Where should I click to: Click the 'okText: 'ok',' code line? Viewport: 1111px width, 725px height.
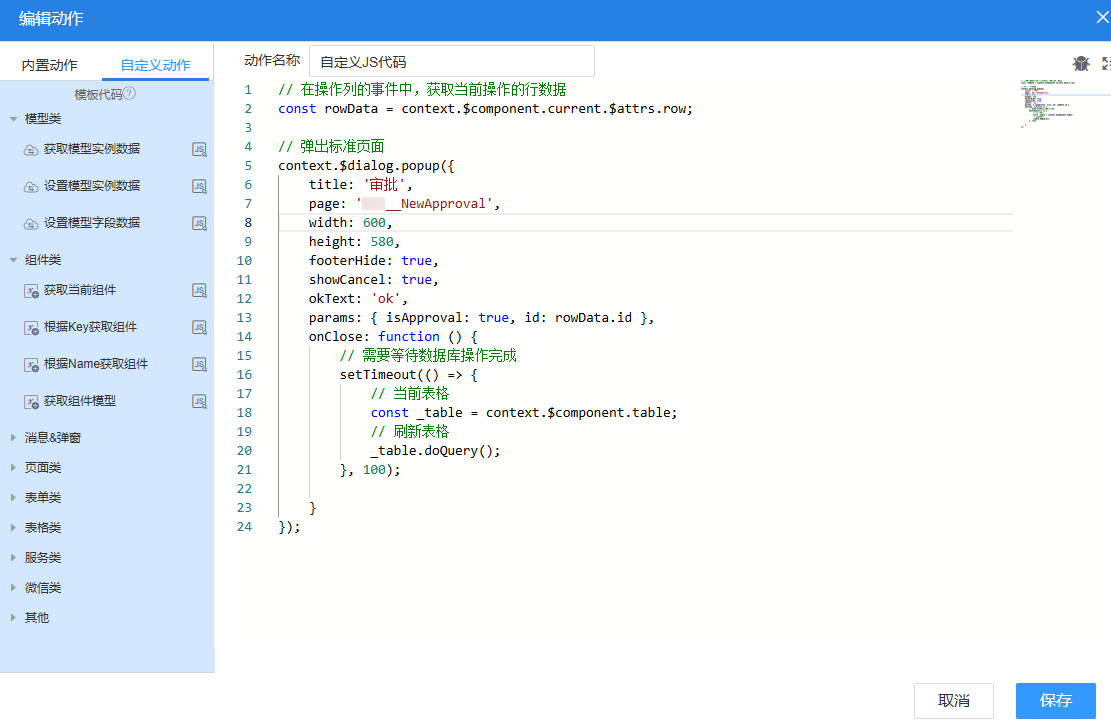(x=359, y=298)
